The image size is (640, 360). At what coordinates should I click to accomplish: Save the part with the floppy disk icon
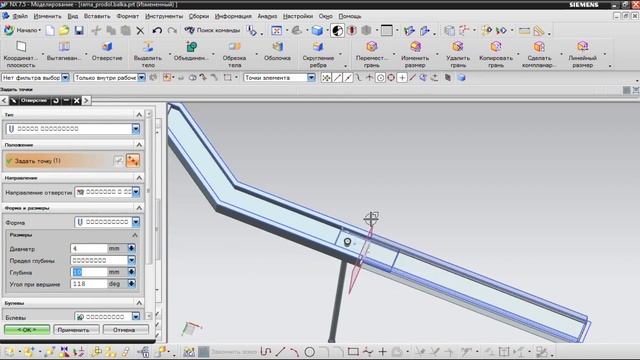pos(79,31)
